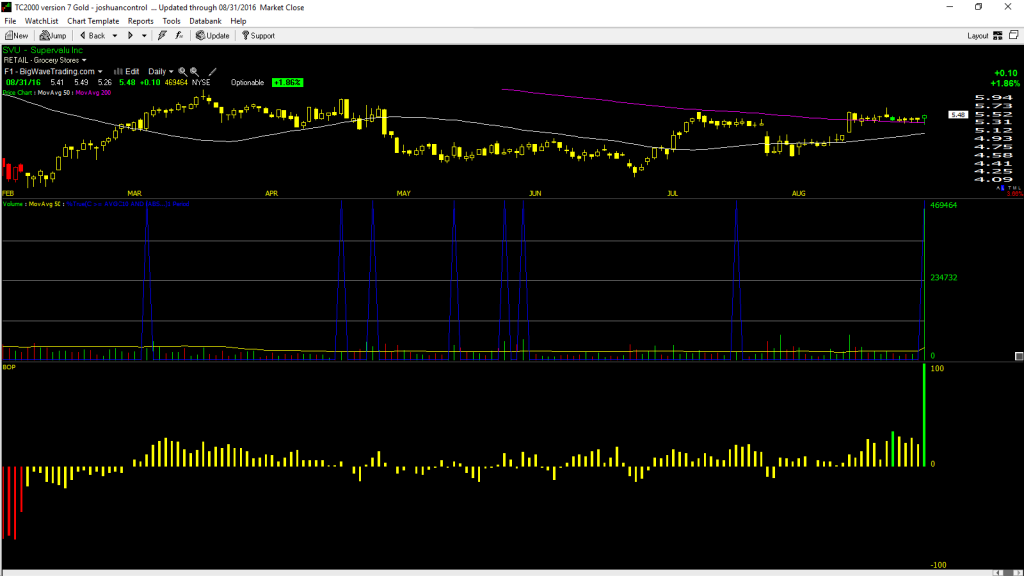Zoom in on the chart with first magnifier
Screen dimensions: 1024x576
tap(183, 72)
